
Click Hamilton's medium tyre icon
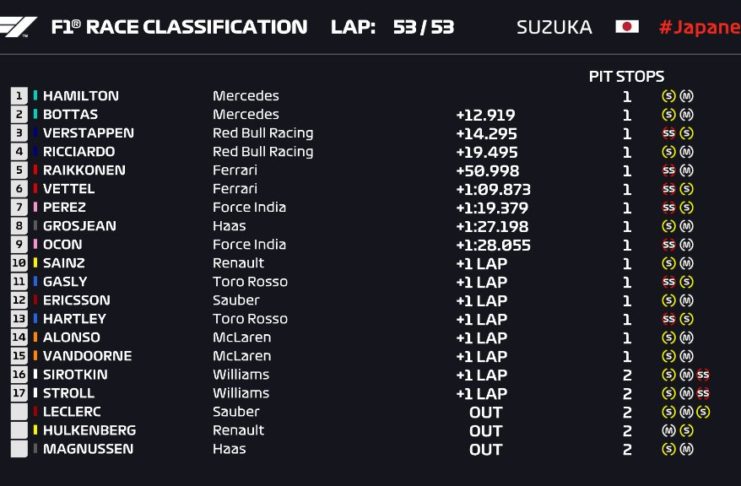pyautogui.click(x=686, y=96)
